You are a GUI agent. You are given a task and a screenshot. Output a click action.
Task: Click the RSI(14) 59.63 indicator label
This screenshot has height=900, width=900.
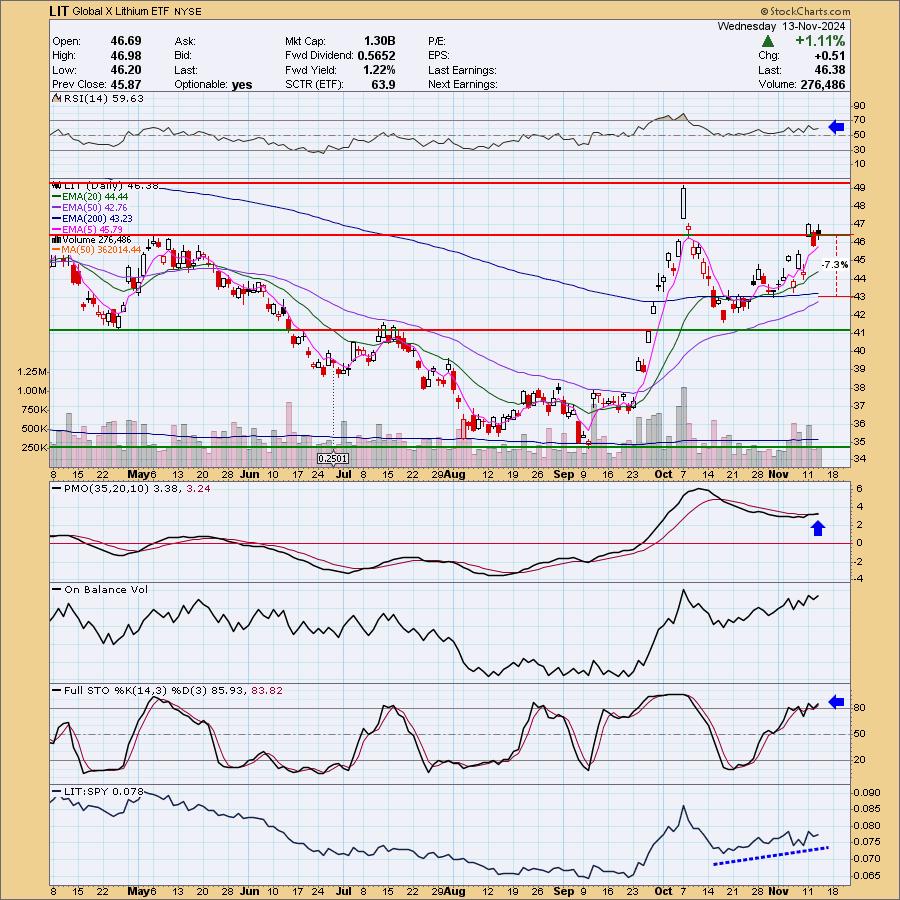click(104, 99)
